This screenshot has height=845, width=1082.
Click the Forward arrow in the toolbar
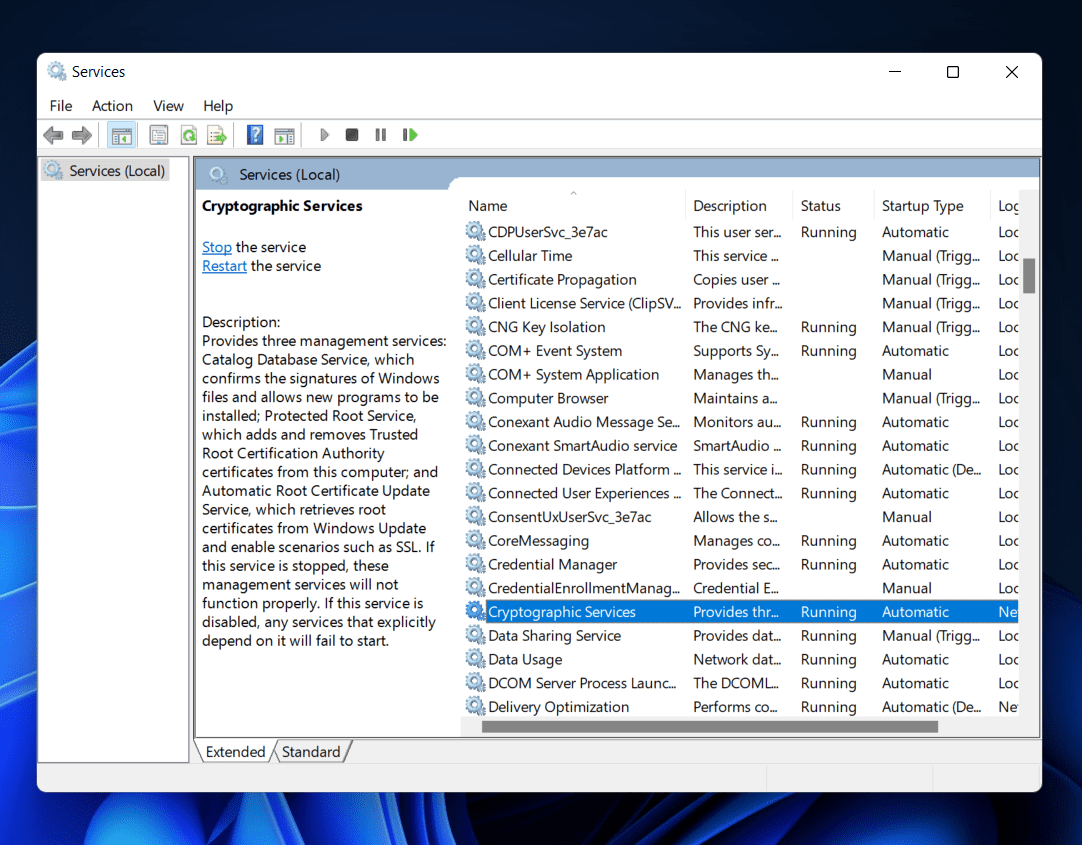point(82,135)
